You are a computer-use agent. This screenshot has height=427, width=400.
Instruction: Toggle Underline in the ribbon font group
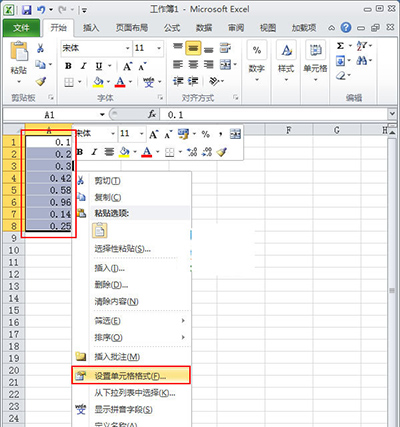tap(99, 66)
